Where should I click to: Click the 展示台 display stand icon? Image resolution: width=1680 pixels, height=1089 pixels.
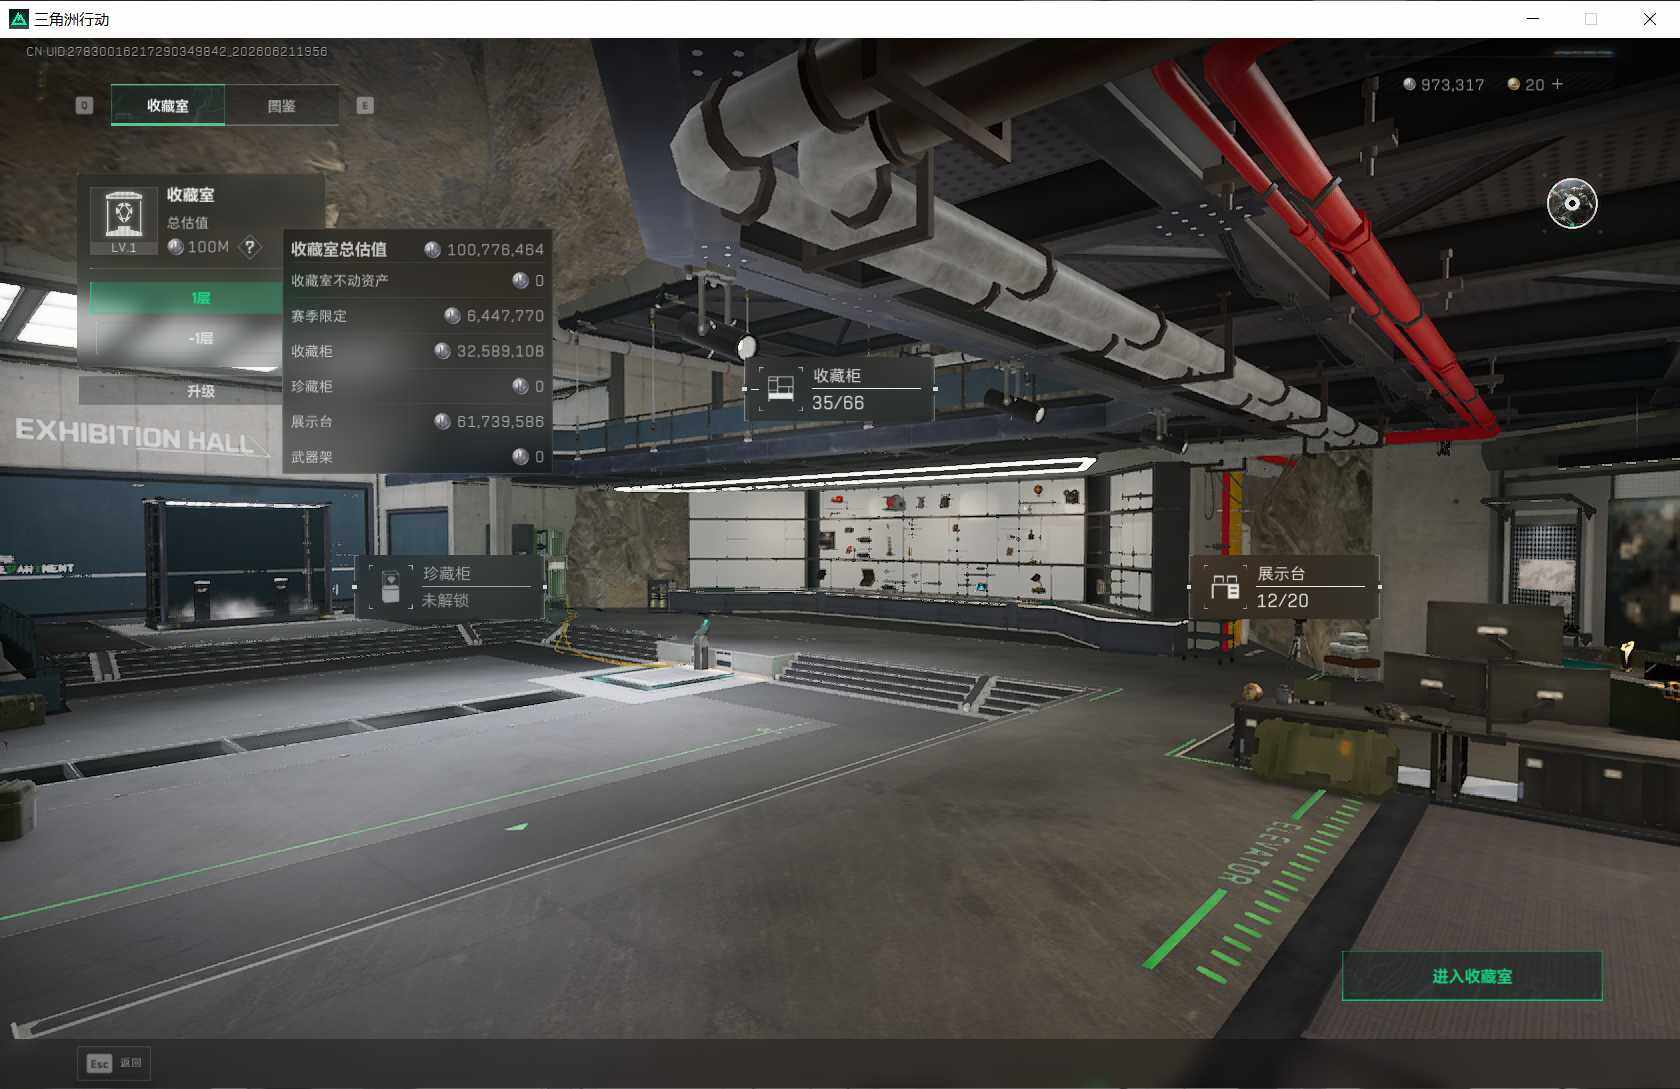tap(1224, 587)
